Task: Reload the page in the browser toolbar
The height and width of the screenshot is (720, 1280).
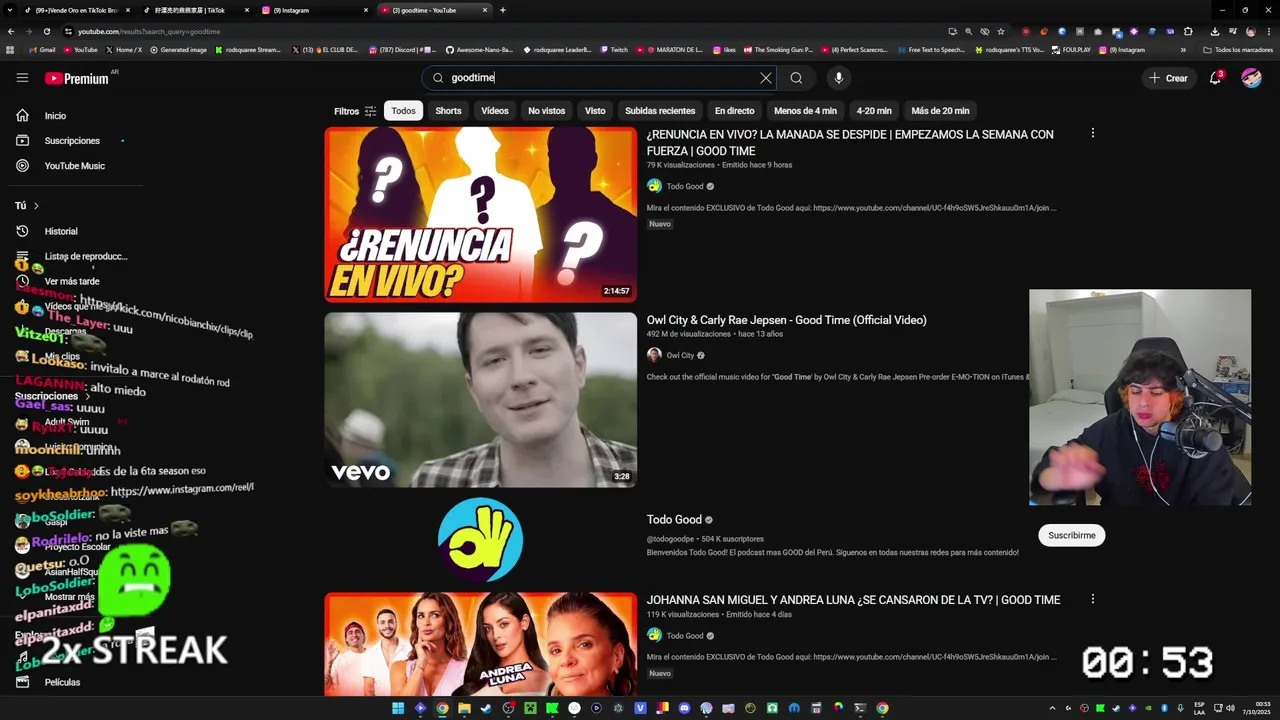Action: [46, 31]
